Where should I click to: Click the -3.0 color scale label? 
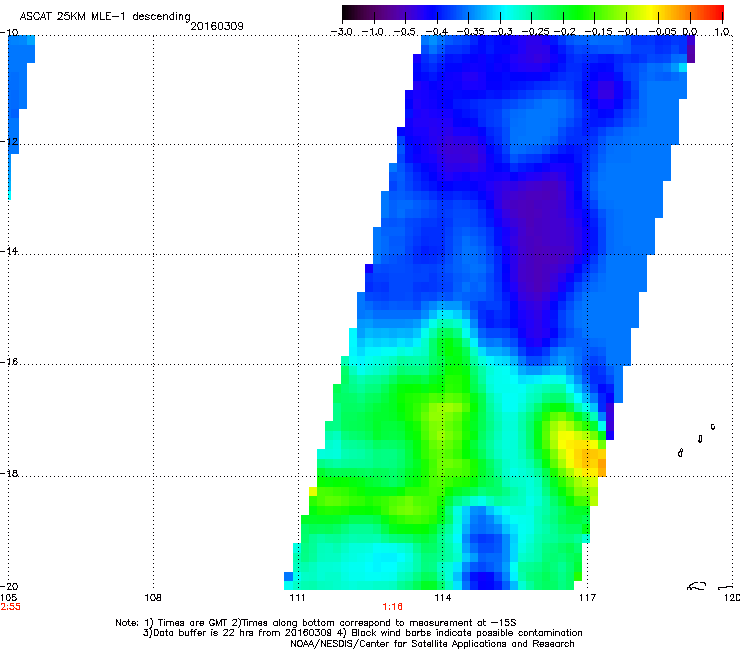tap(341, 32)
